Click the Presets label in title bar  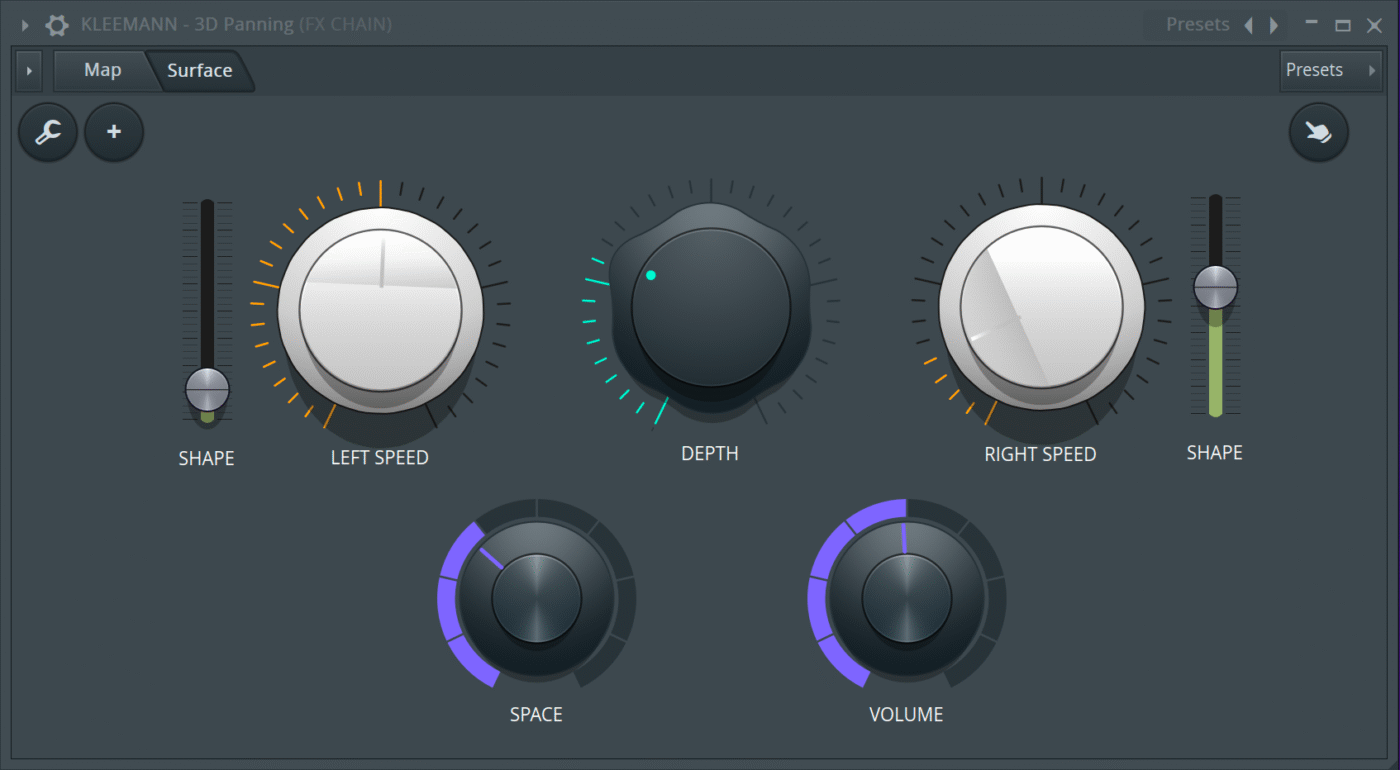click(1197, 25)
